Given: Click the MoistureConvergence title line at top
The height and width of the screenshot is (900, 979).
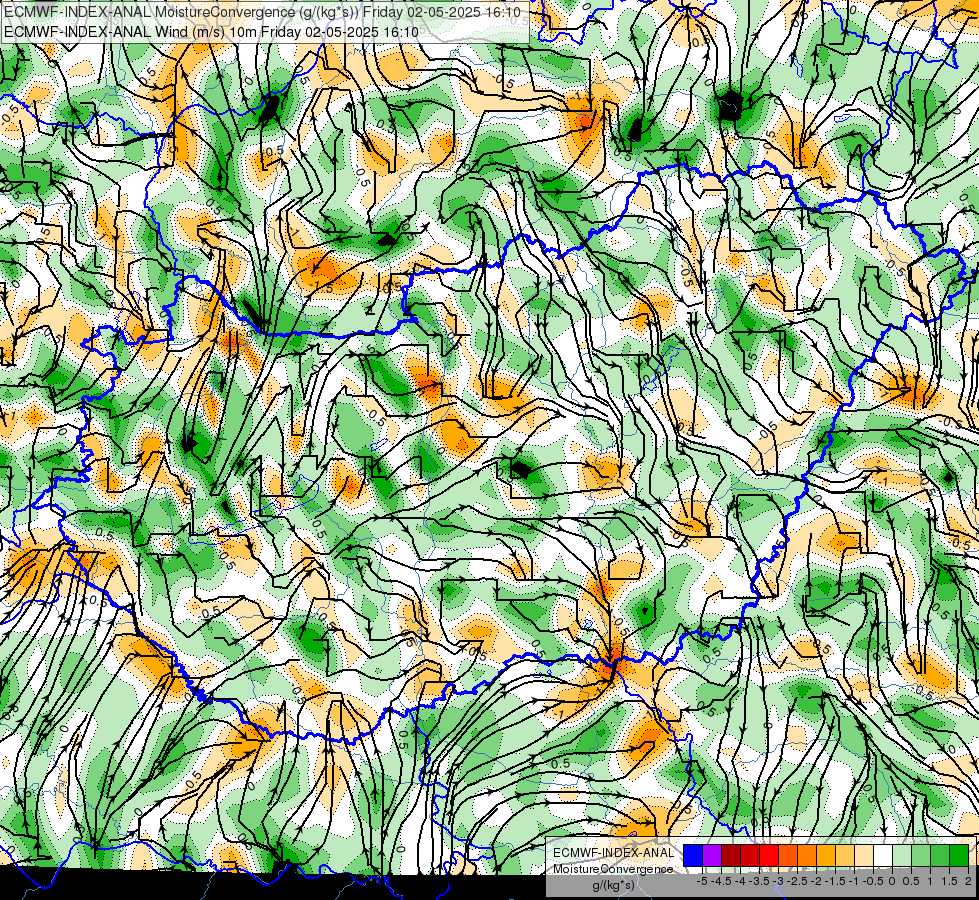Looking at the screenshot, I should click(x=262, y=11).
